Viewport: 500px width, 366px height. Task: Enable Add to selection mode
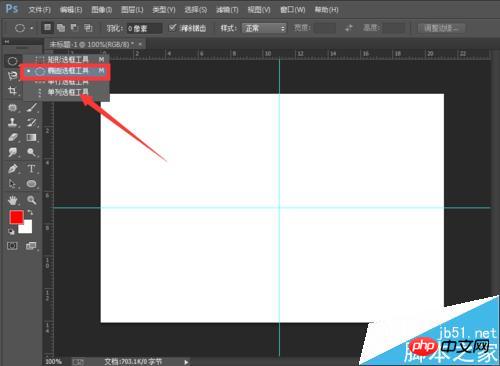click(61, 28)
